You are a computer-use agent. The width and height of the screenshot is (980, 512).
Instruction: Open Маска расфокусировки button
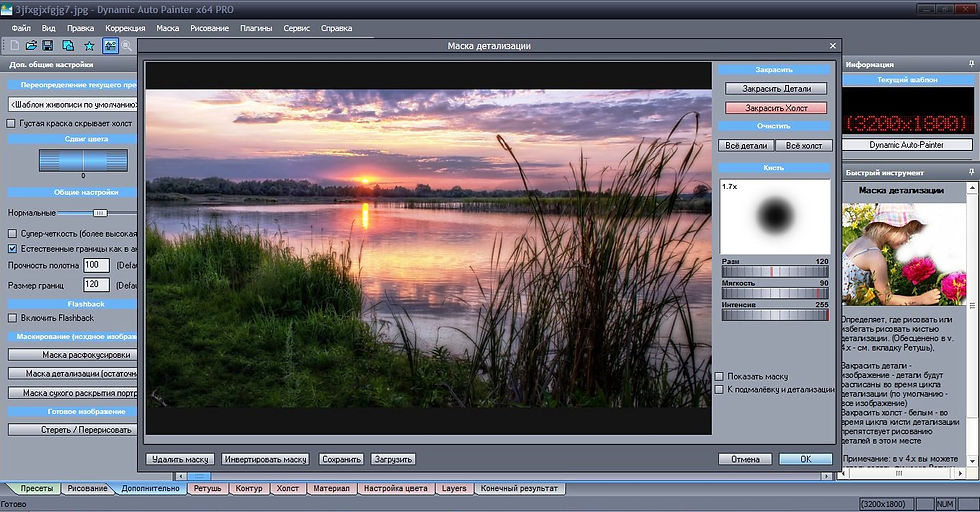72,354
